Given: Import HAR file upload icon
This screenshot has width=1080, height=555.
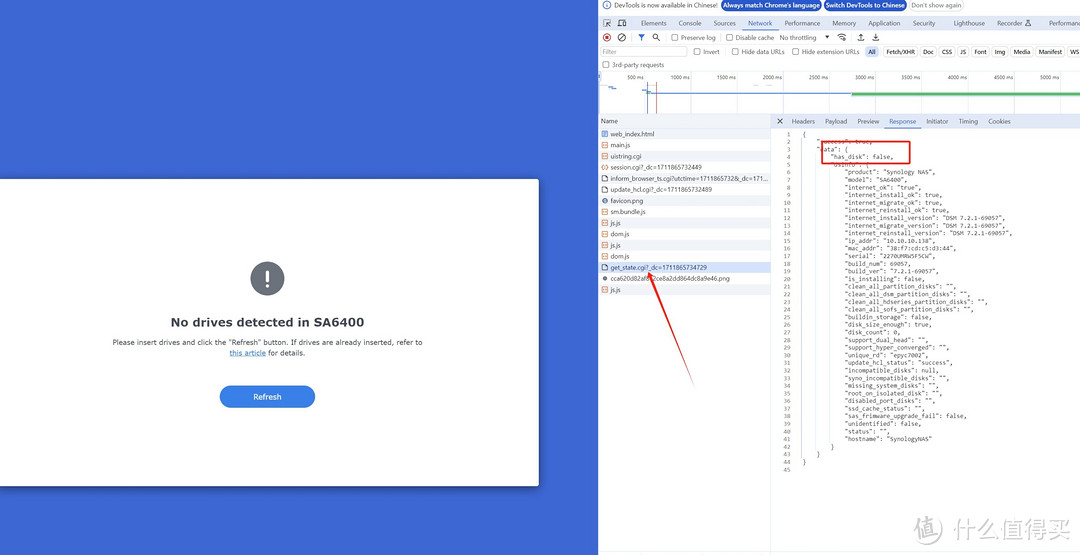Looking at the screenshot, I should tap(860, 38).
